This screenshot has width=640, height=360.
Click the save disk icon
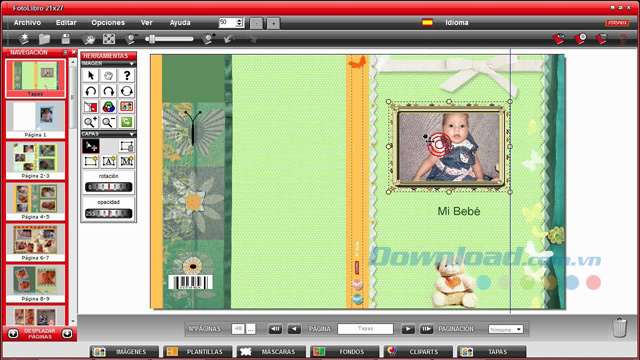click(65, 39)
